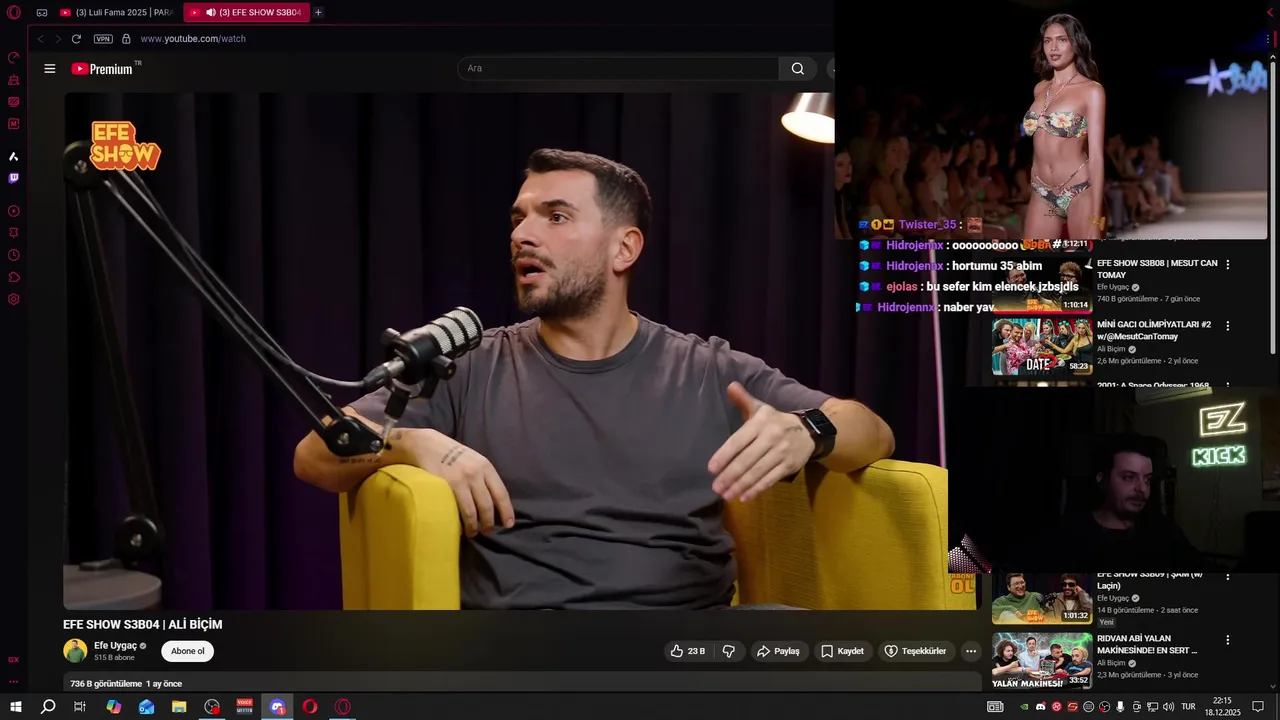Switch TUR keyboard language indicator

[1188, 707]
